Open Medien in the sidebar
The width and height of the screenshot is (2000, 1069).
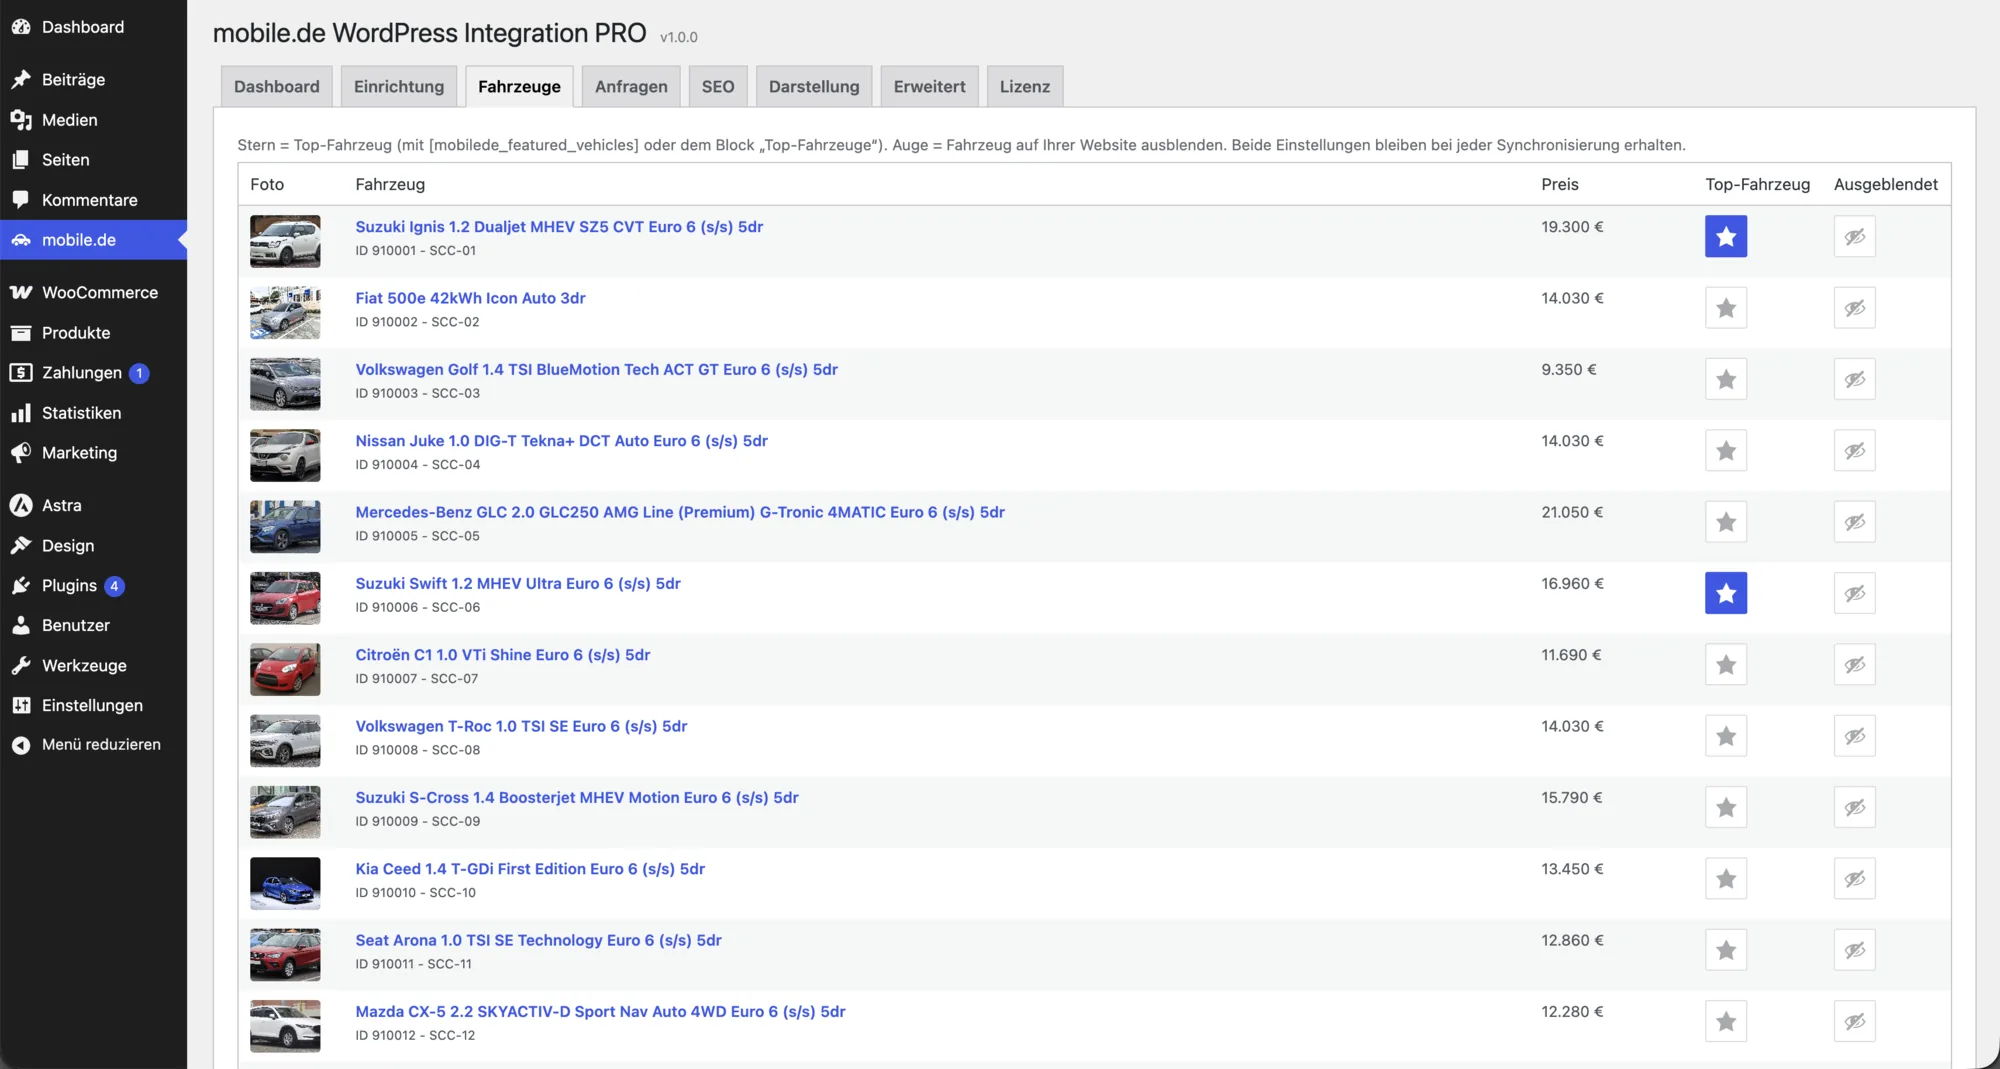[x=69, y=120]
